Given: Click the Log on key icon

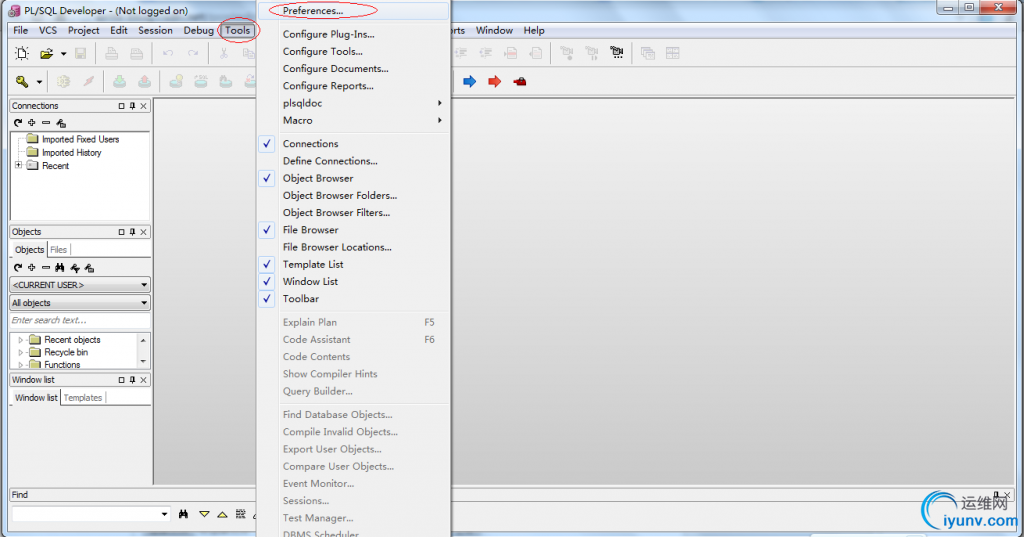Looking at the screenshot, I should pos(22,82).
